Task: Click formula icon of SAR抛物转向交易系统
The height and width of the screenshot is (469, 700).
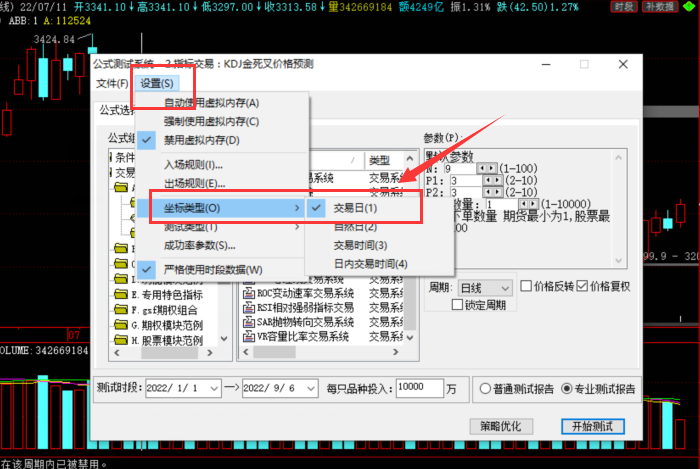Action: click(x=249, y=322)
